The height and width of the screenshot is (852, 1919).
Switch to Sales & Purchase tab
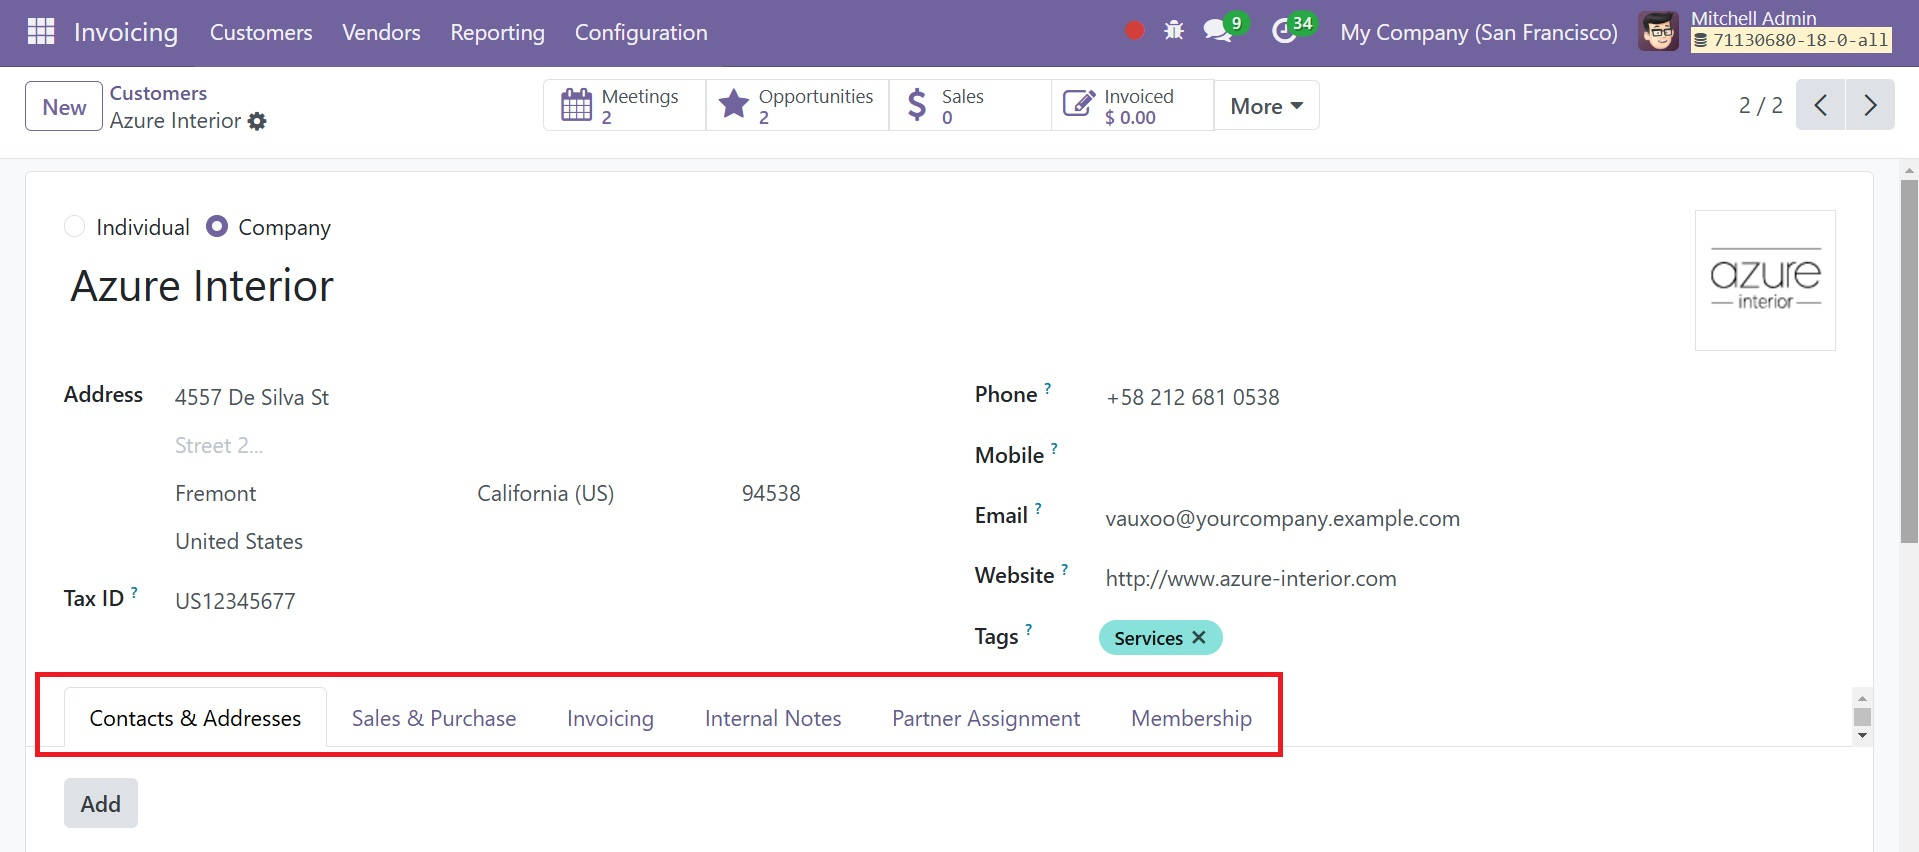[x=434, y=718]
